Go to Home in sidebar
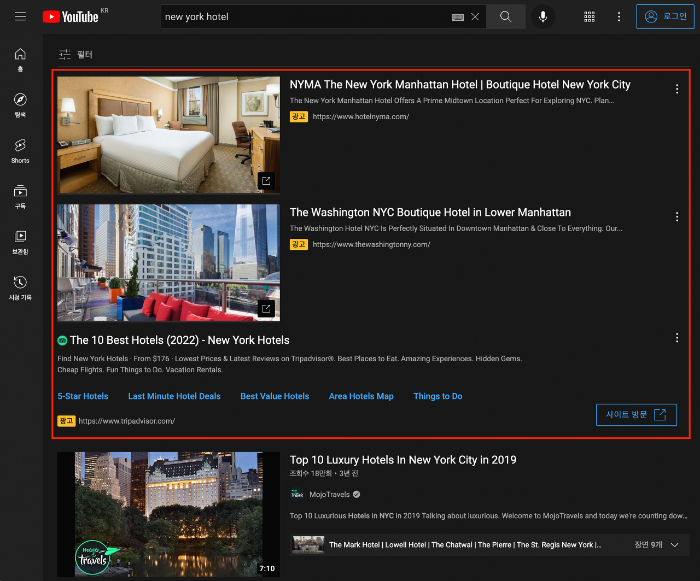This screenshot has height=581, width=700. (20, 60)
